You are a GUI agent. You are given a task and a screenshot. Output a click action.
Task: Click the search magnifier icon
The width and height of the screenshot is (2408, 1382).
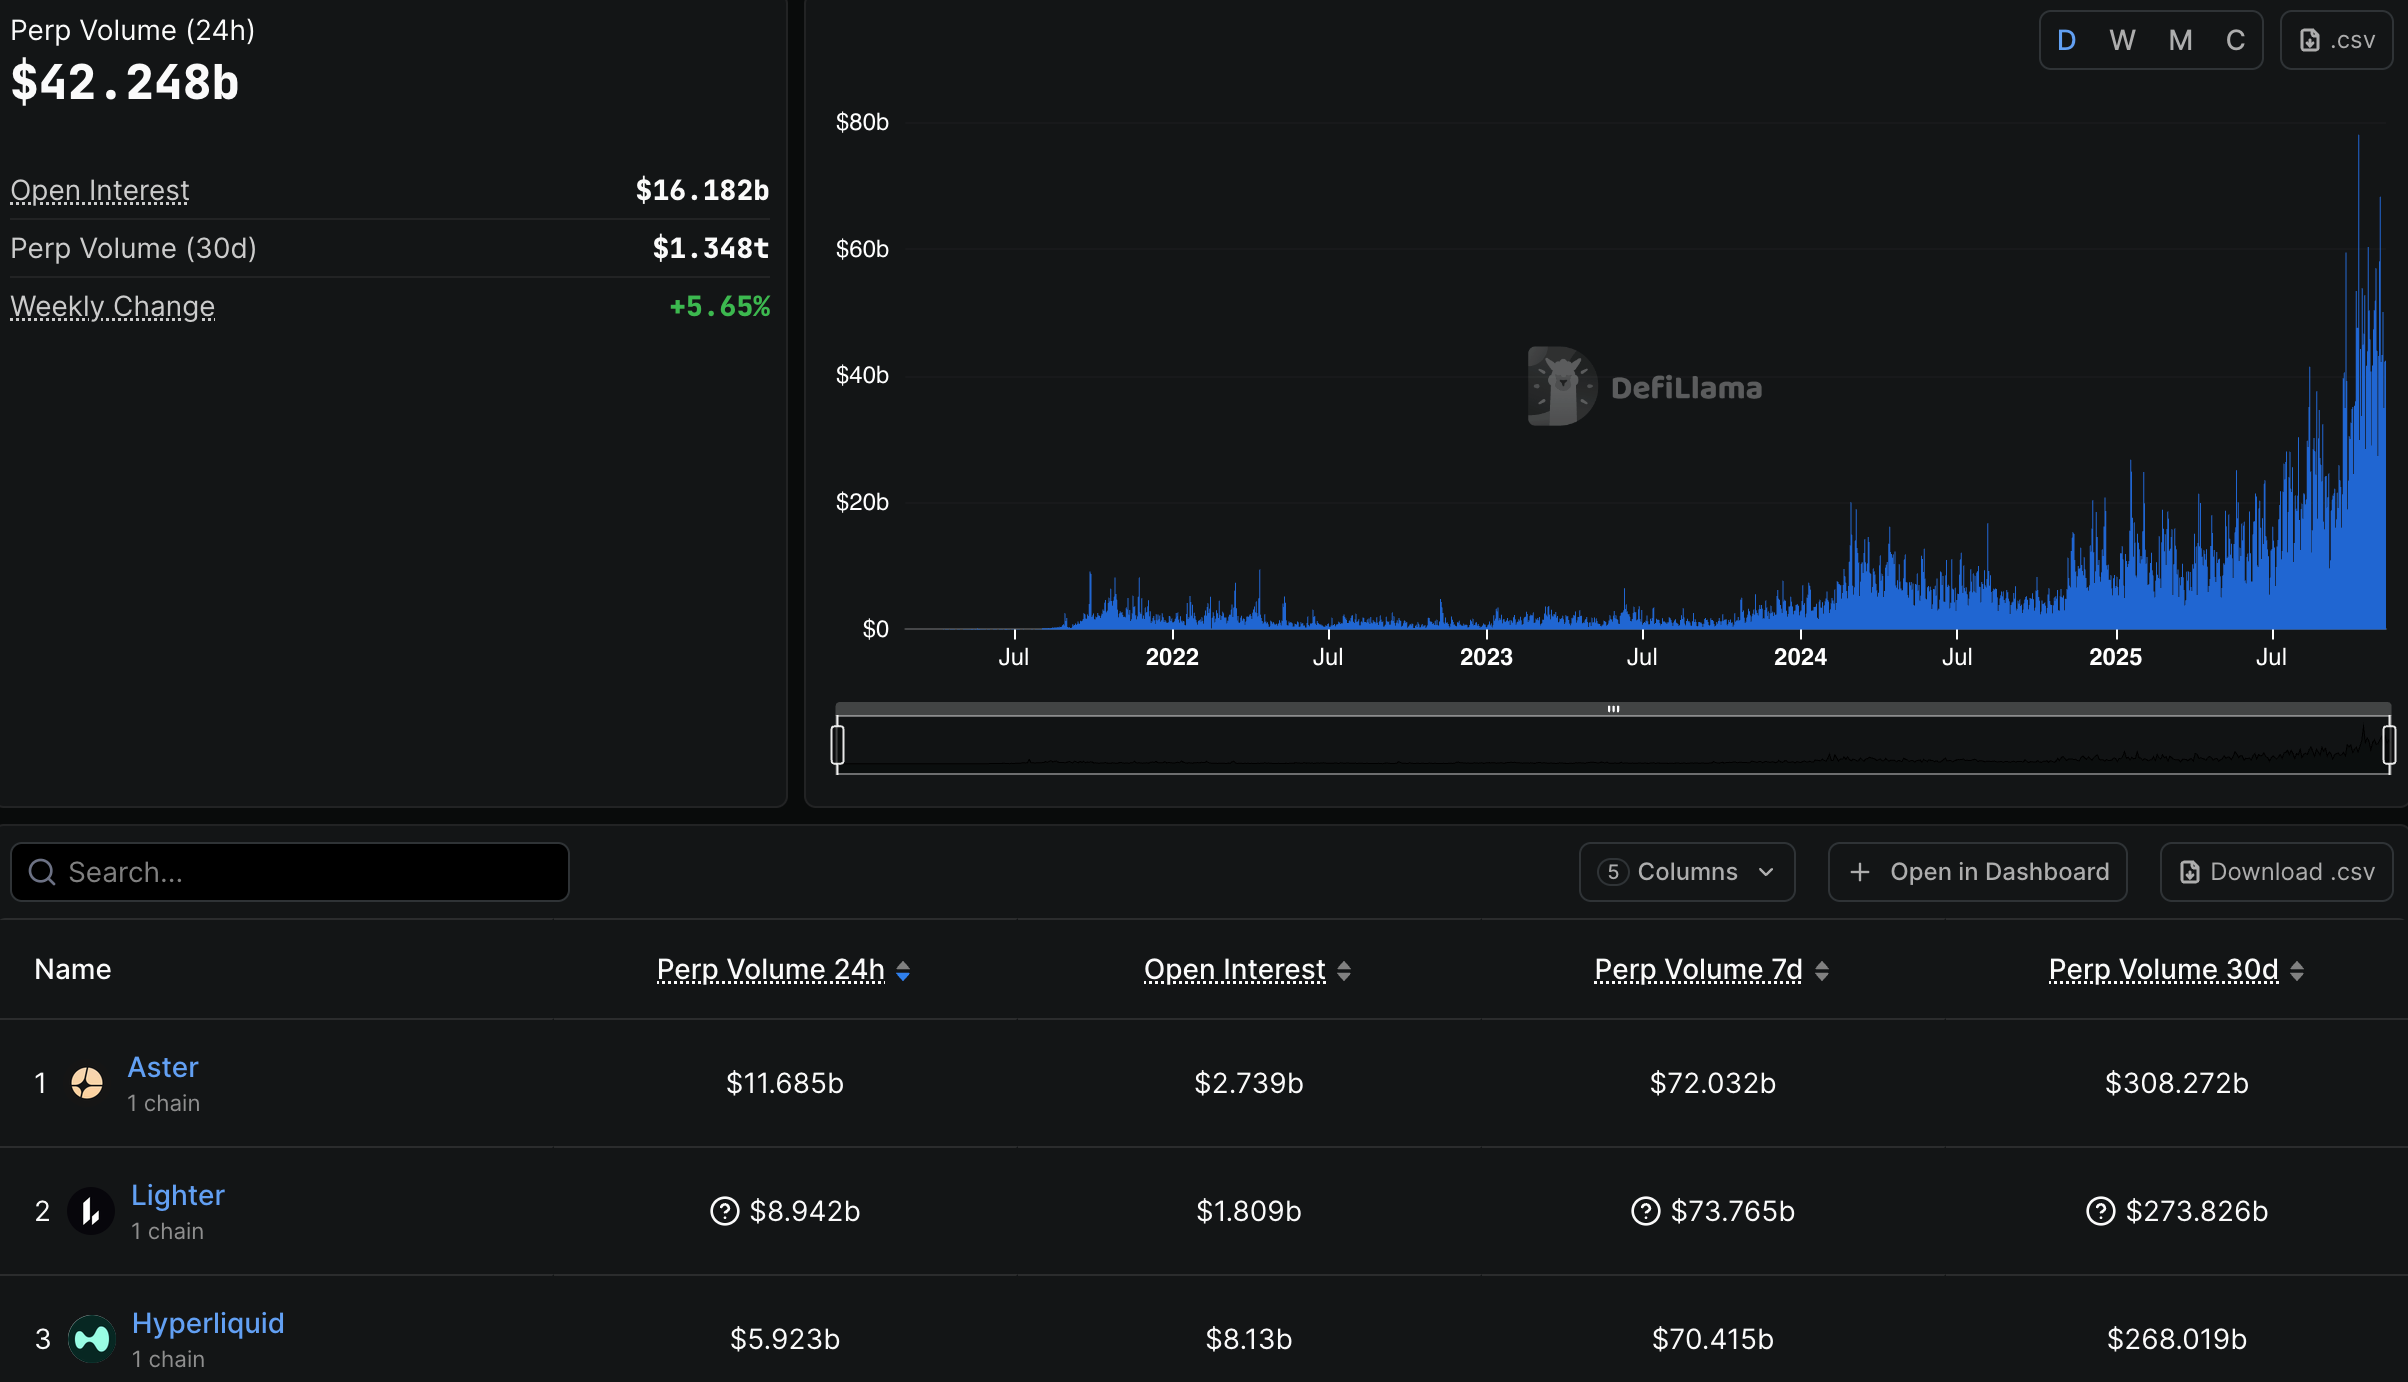coord(41,871)
